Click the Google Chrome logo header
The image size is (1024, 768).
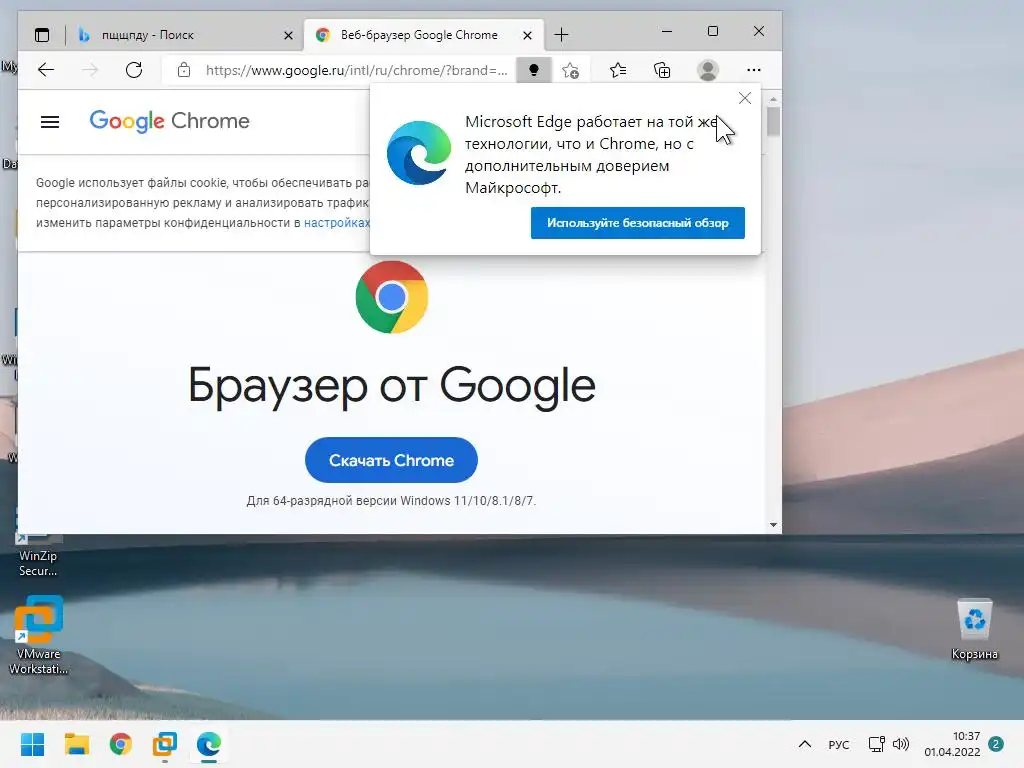(x=170, y=121)
